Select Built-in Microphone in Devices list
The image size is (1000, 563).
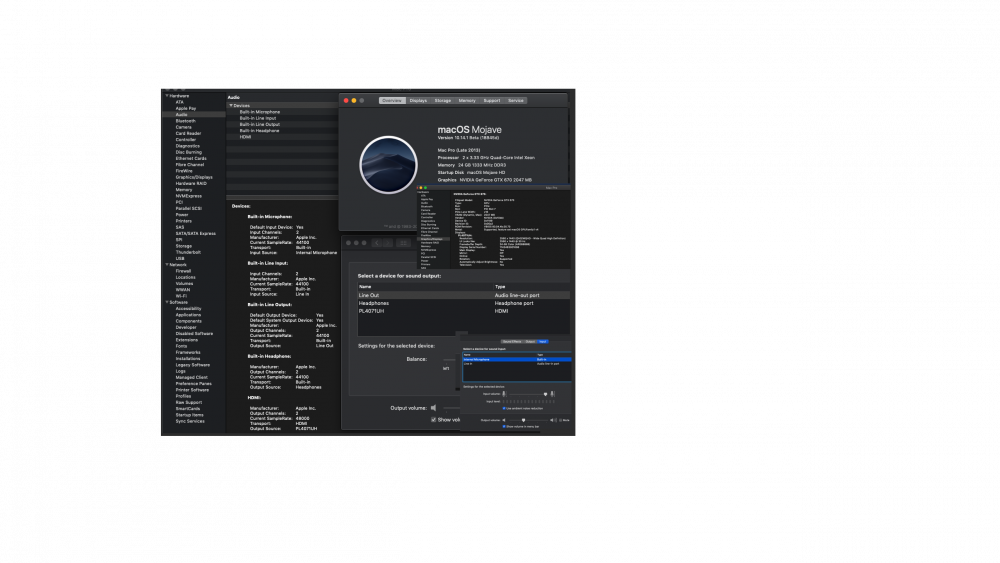pyautogui.click(x=260, y=112)
